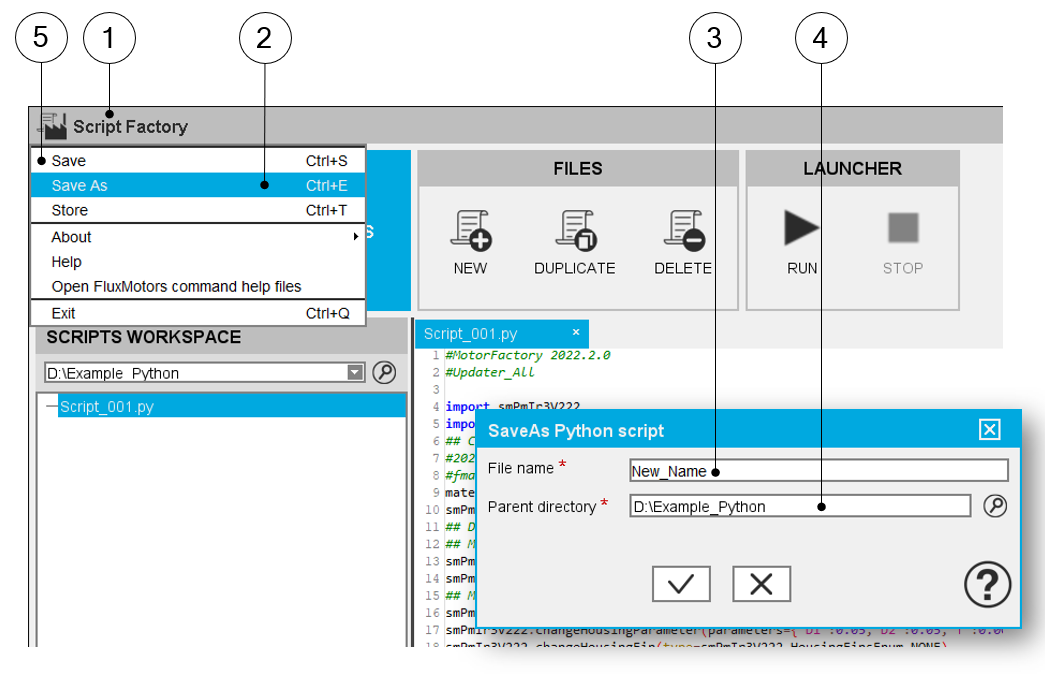
Task: Click the Script Factory logo icon
Action: click(52, 126)
